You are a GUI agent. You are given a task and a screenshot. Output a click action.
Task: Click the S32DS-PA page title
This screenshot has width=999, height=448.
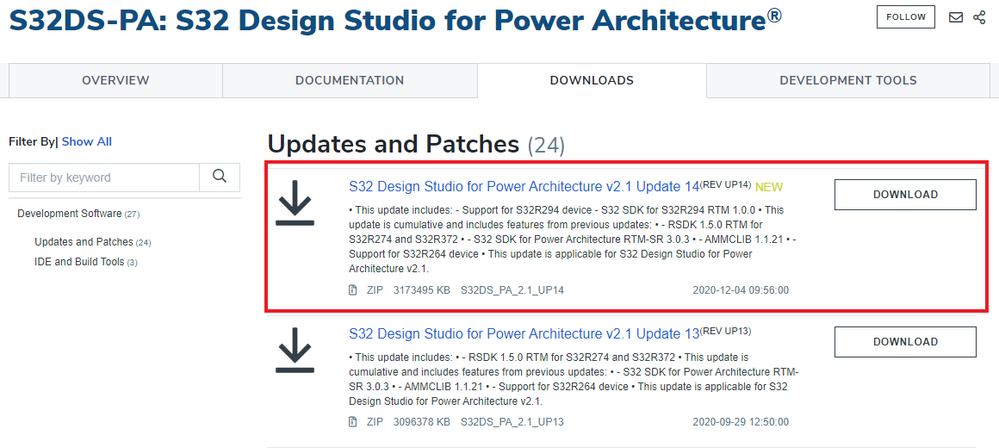(x=395, y=20)
